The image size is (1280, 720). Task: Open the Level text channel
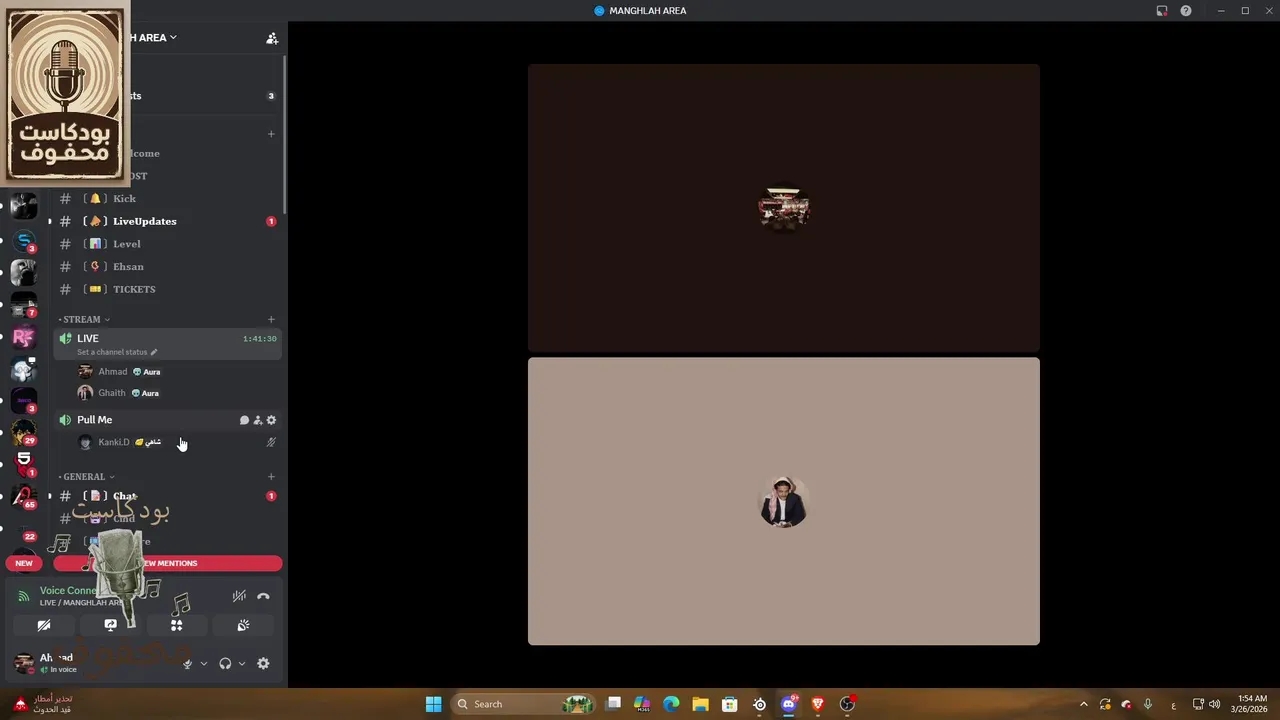(167, 244)
